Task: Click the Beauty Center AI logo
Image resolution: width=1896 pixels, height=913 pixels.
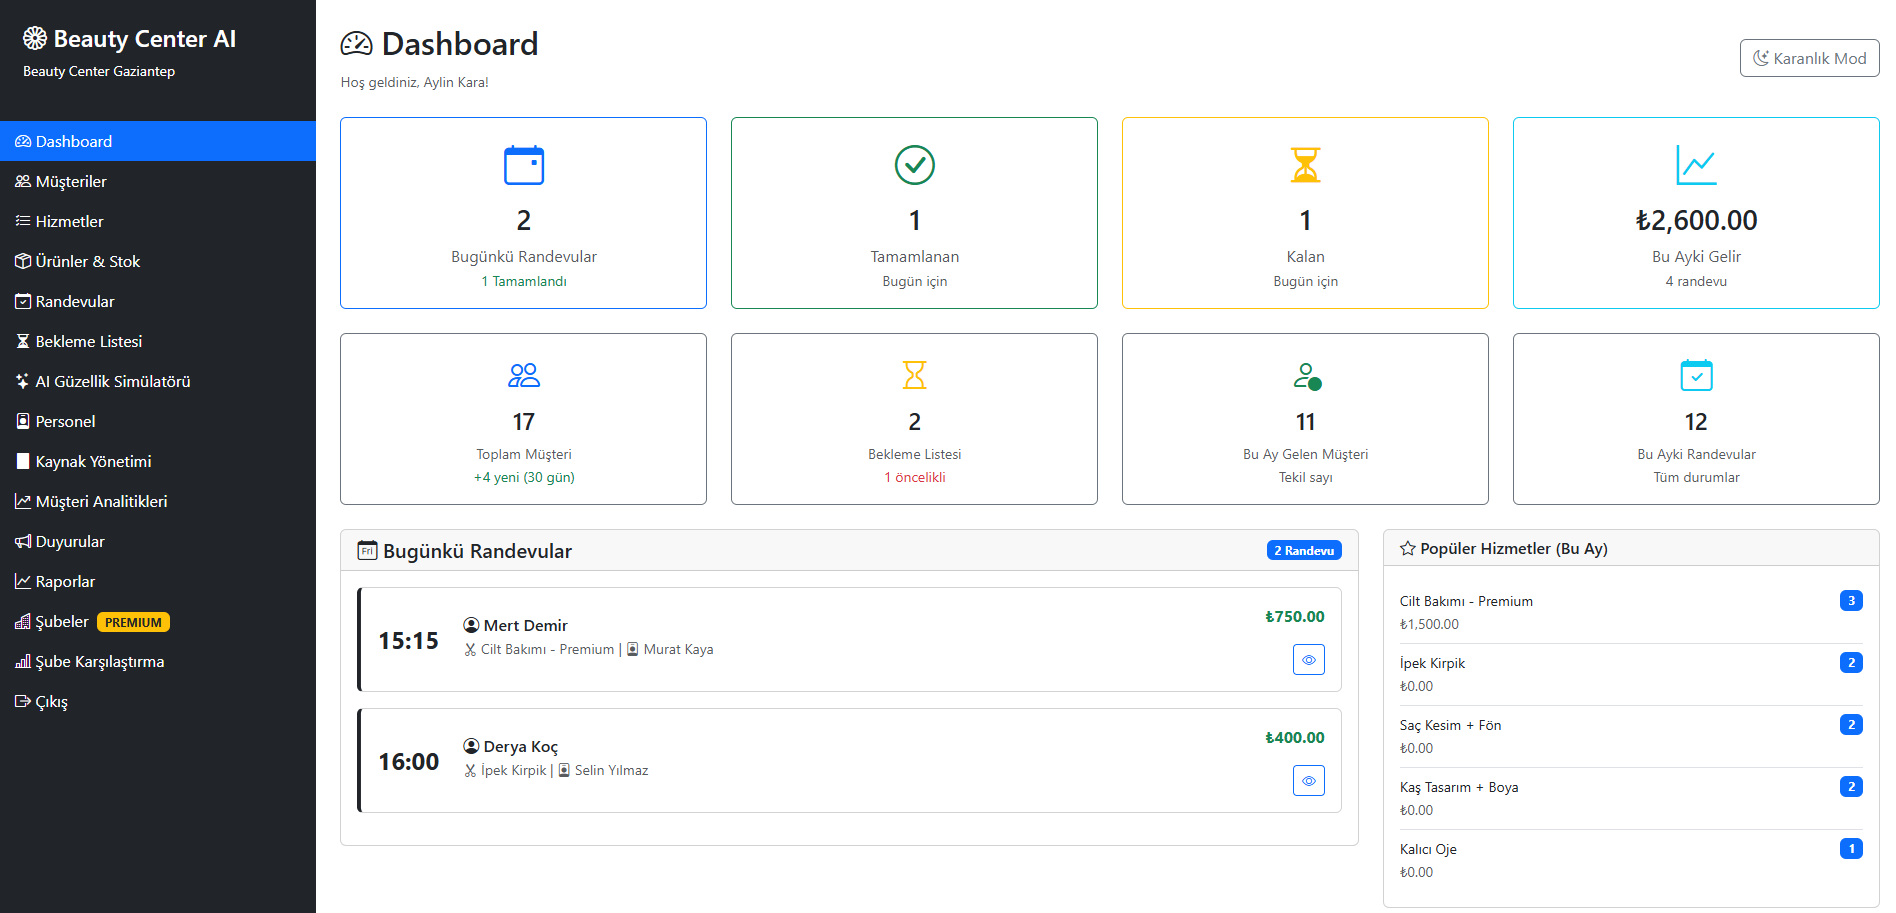Action: (130, 39)
